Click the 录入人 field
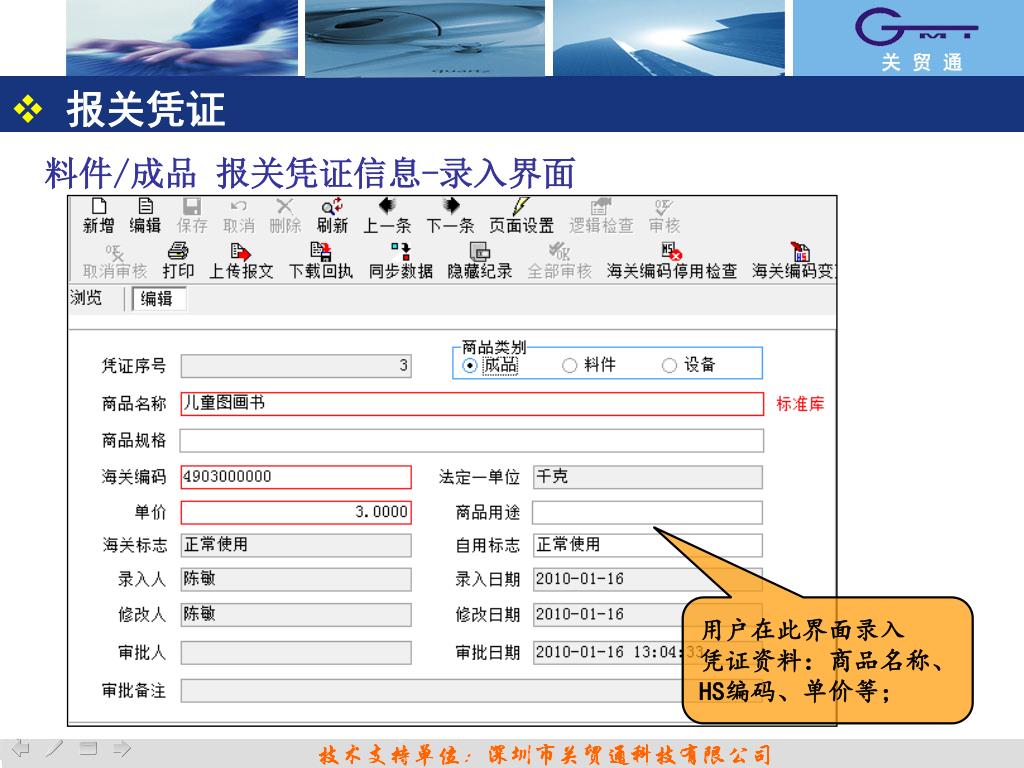This screenshot has width=1024, height=768. [x=296, y=579]
